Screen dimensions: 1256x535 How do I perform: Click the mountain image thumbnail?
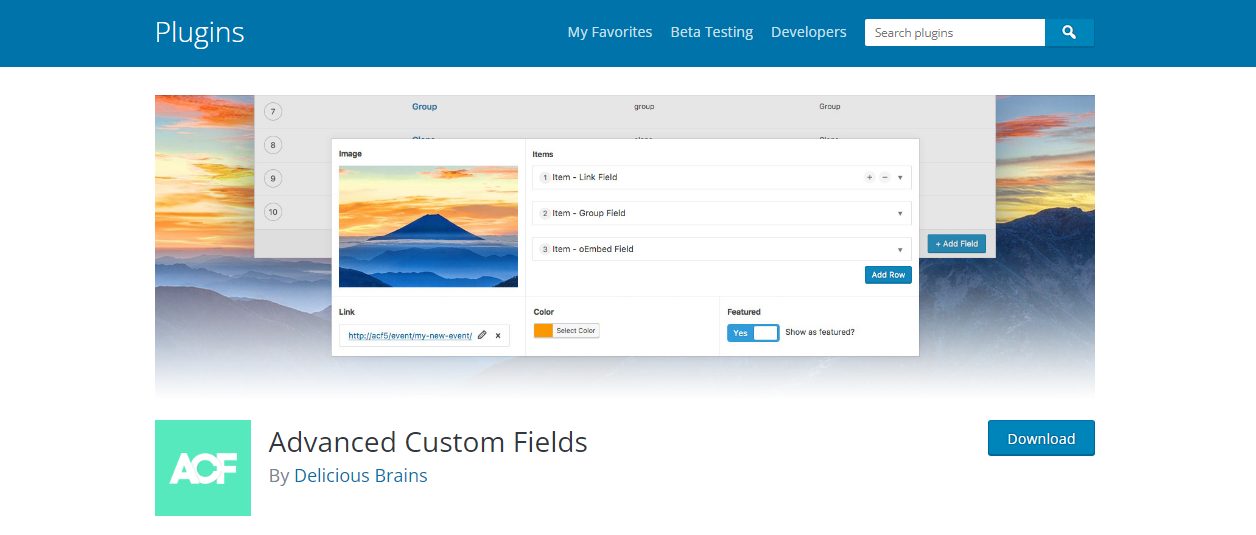click(x=428, y=226)
